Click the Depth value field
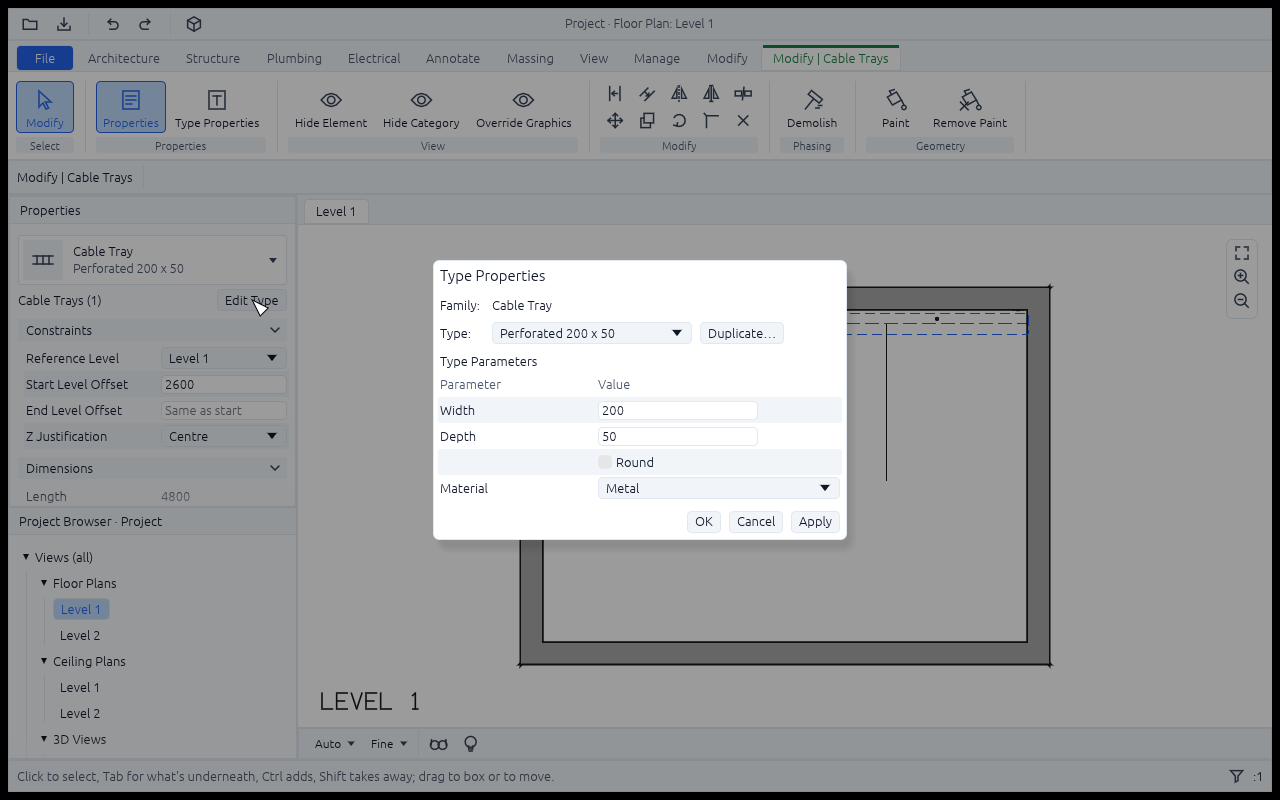The image size is (1280, 800). coord(678,436)
